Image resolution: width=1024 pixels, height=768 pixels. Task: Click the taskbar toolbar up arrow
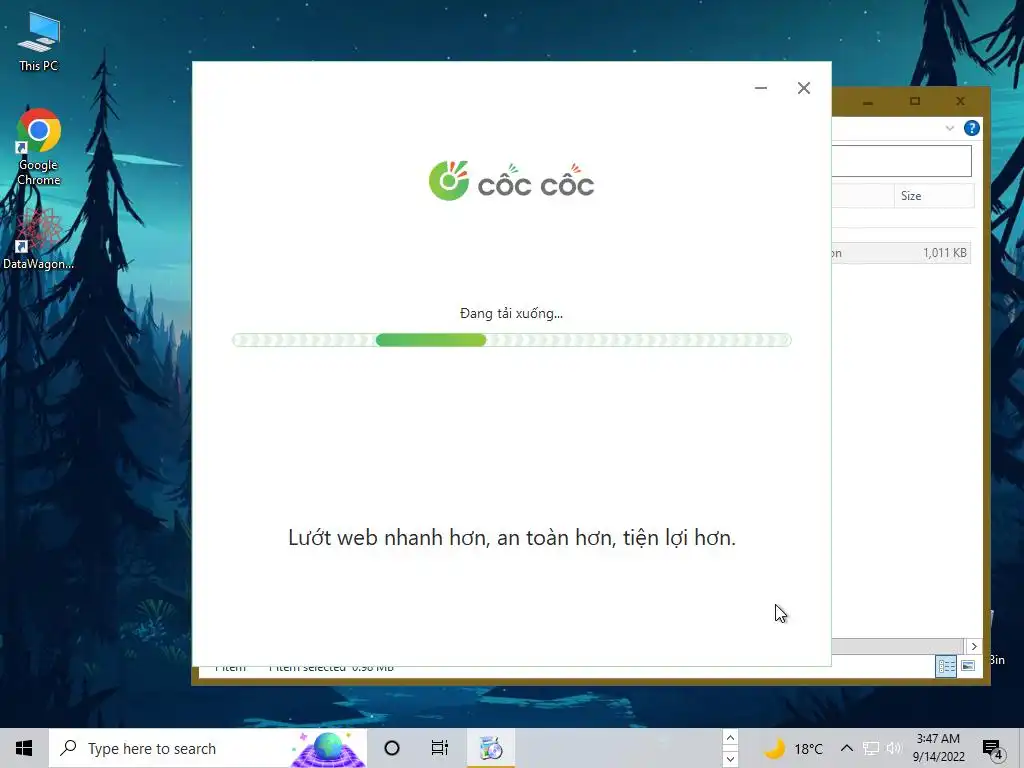tap(730, 738)
